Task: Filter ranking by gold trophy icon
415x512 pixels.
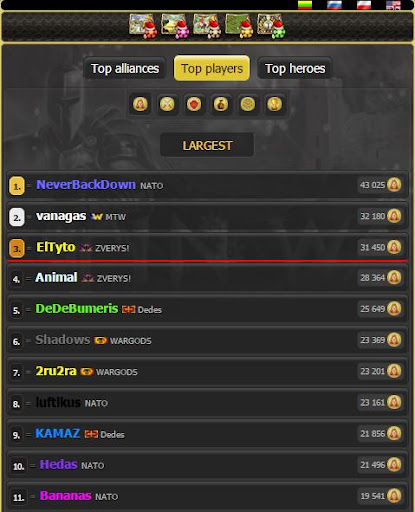Action: click(274, 104)
